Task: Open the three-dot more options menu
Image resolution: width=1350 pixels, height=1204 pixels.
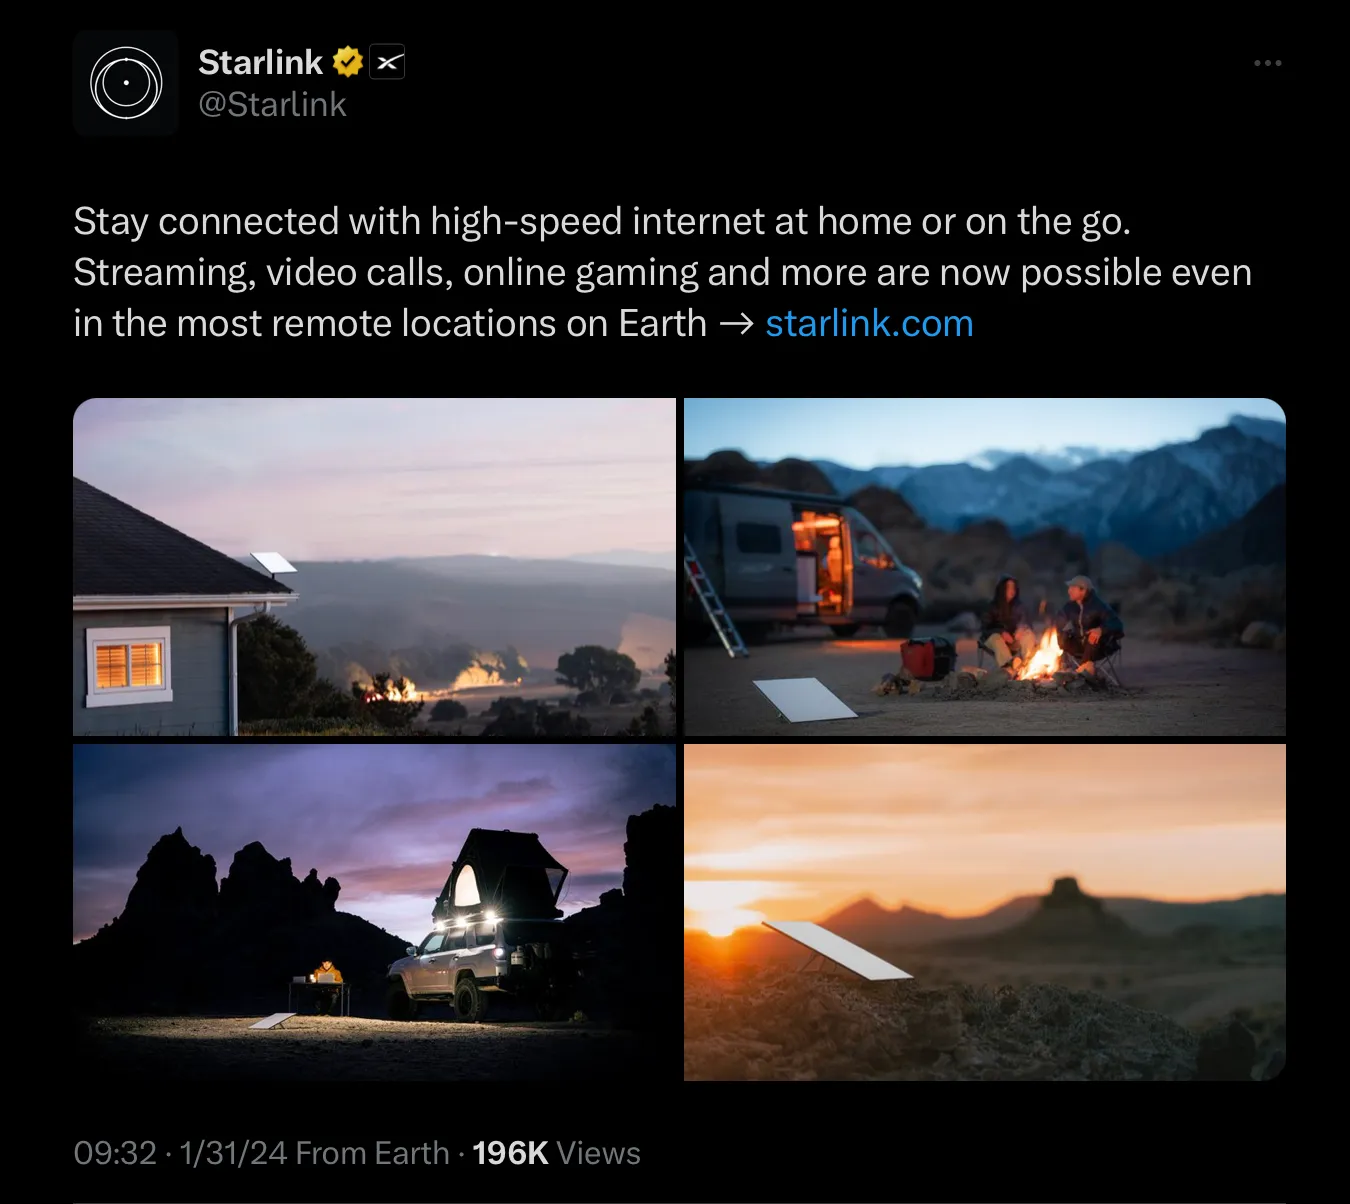Action: (1267, 63)
